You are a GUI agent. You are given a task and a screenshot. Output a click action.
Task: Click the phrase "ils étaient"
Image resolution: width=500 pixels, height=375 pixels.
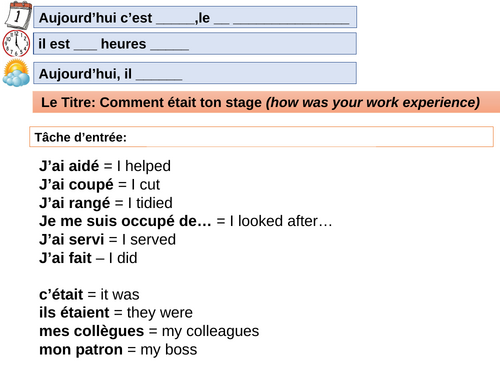click(74, 313)
